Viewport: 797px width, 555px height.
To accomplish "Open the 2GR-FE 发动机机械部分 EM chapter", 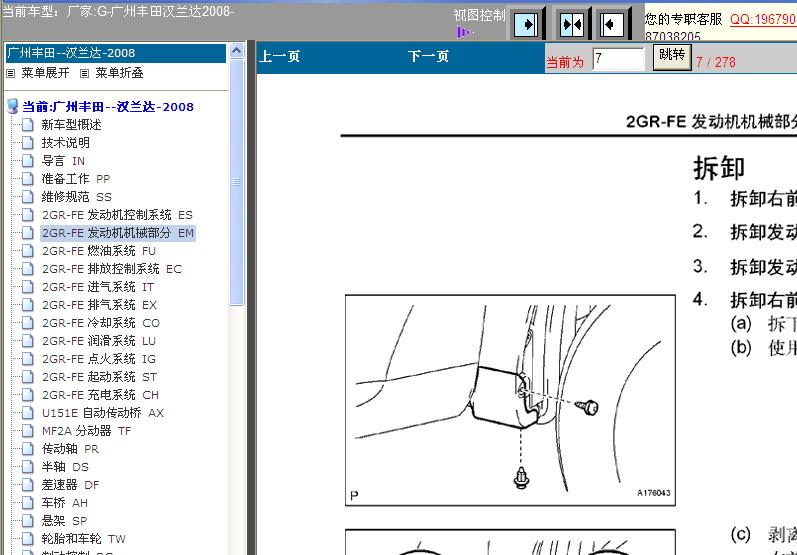I will 118,233.
